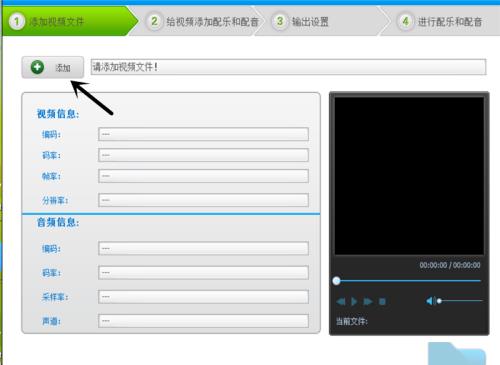Click the audio 编码 field
500x365 pixels.
[203, 248]
